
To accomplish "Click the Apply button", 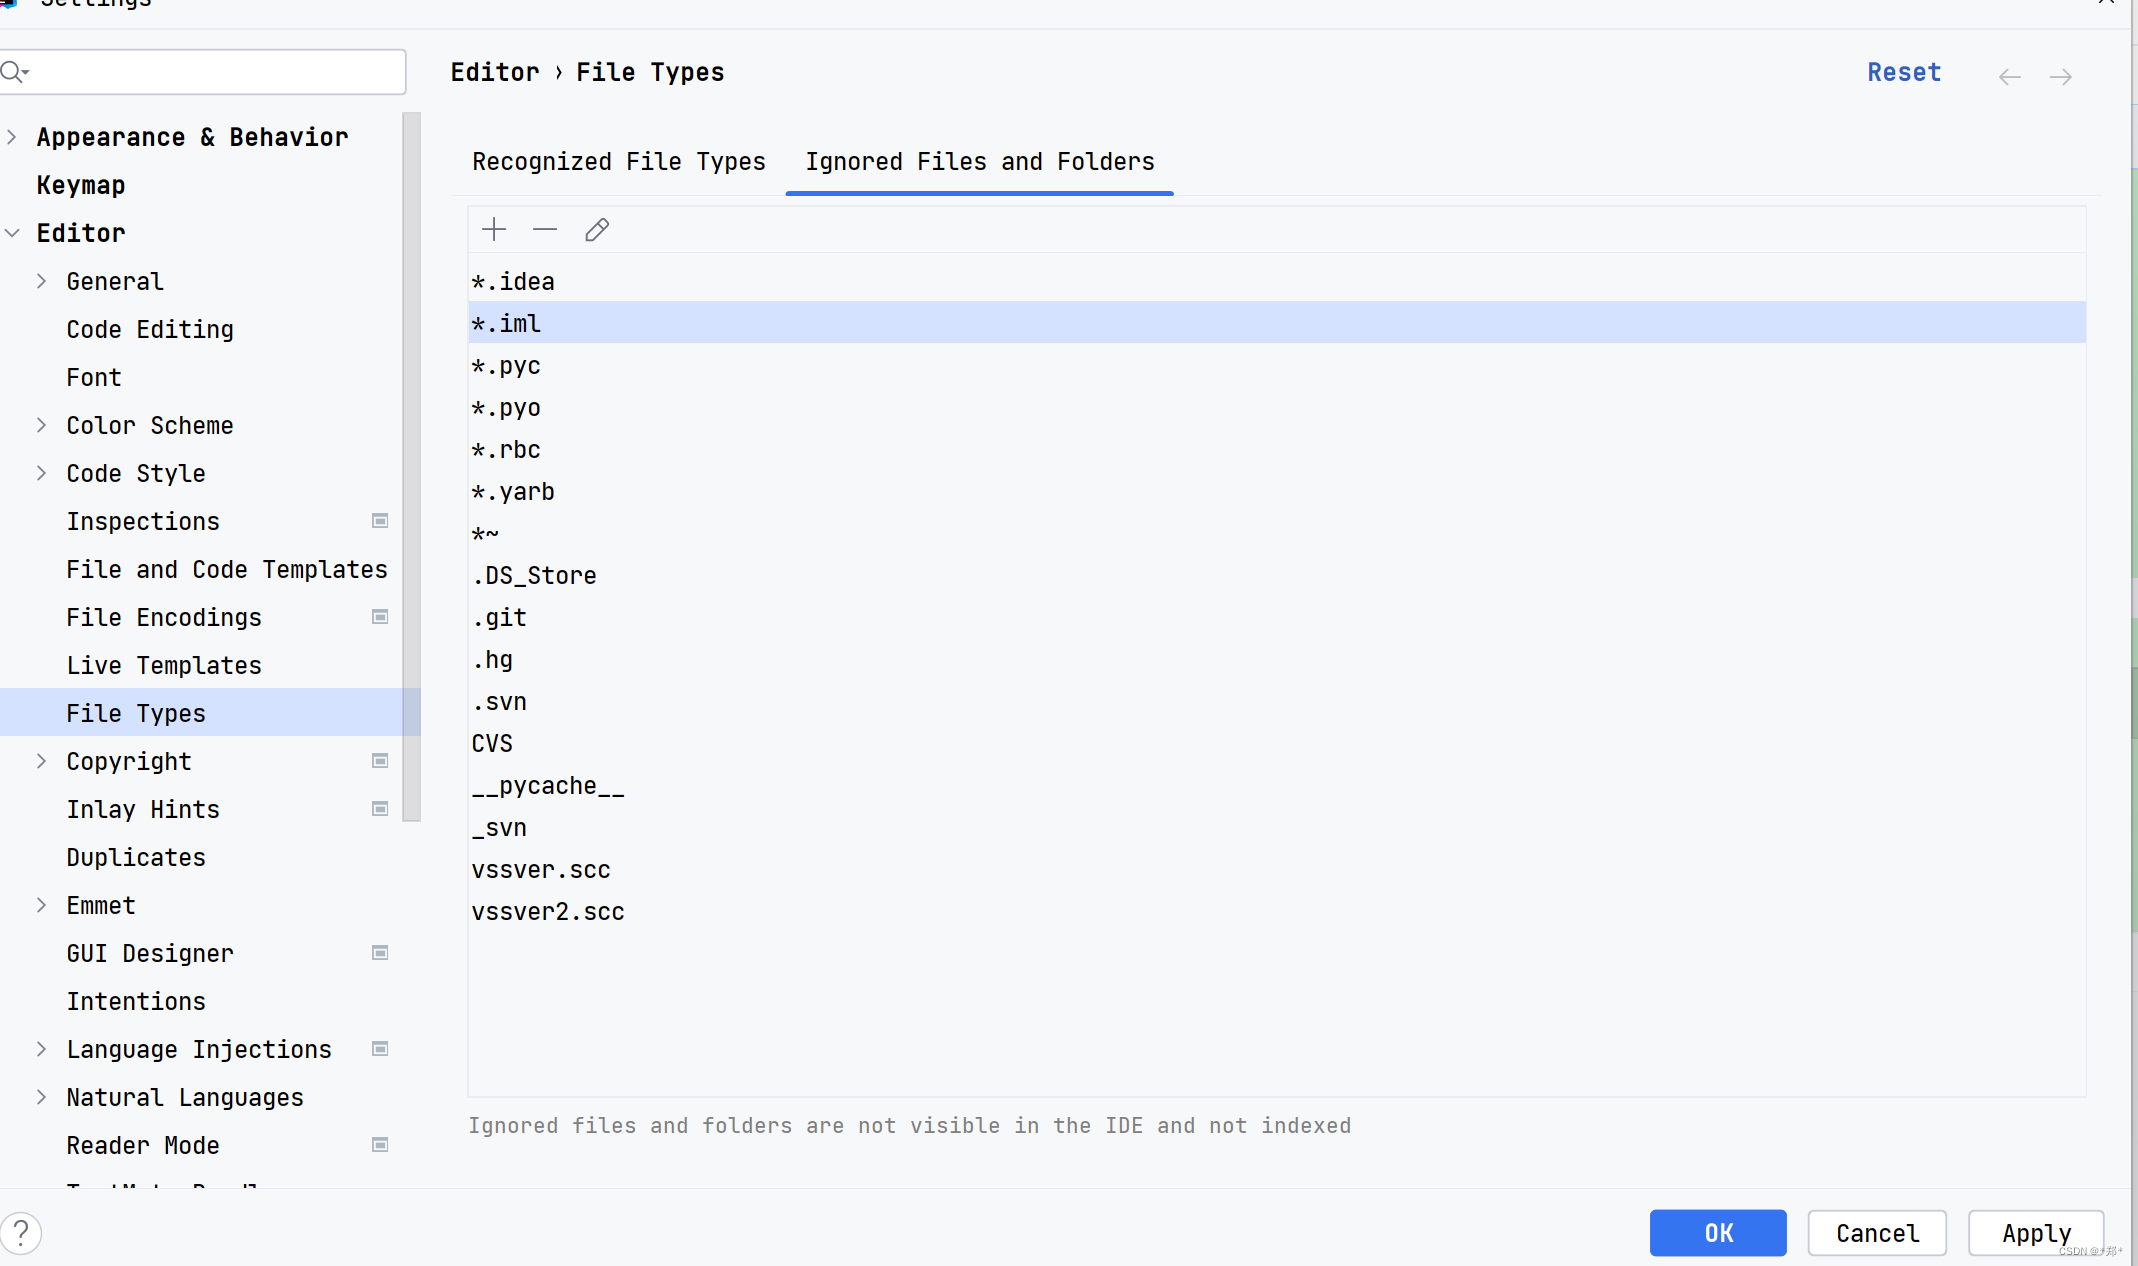I will coord(2035,1233).
